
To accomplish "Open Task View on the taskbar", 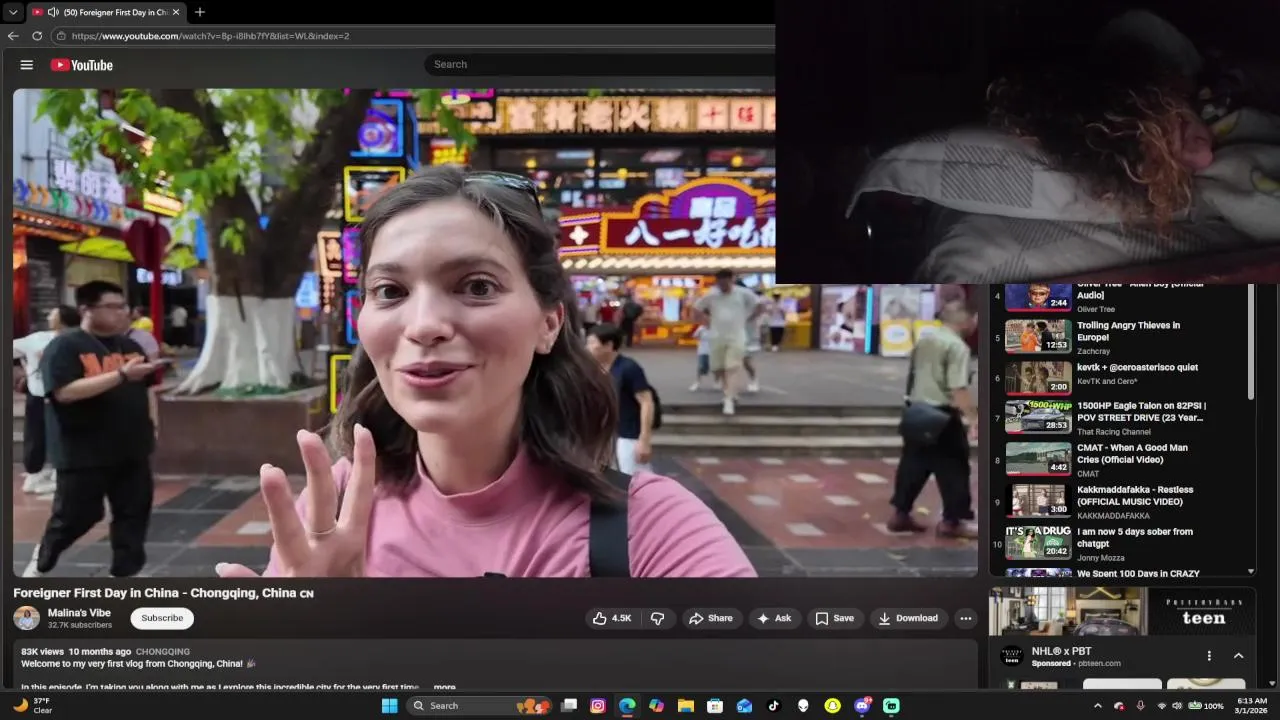I will (x=569, y=705).
